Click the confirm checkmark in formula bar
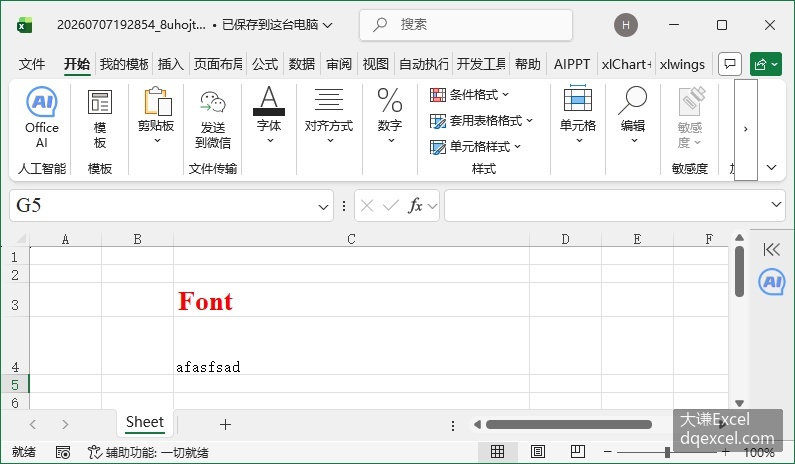The image size is (795, 464). point(390,205)
